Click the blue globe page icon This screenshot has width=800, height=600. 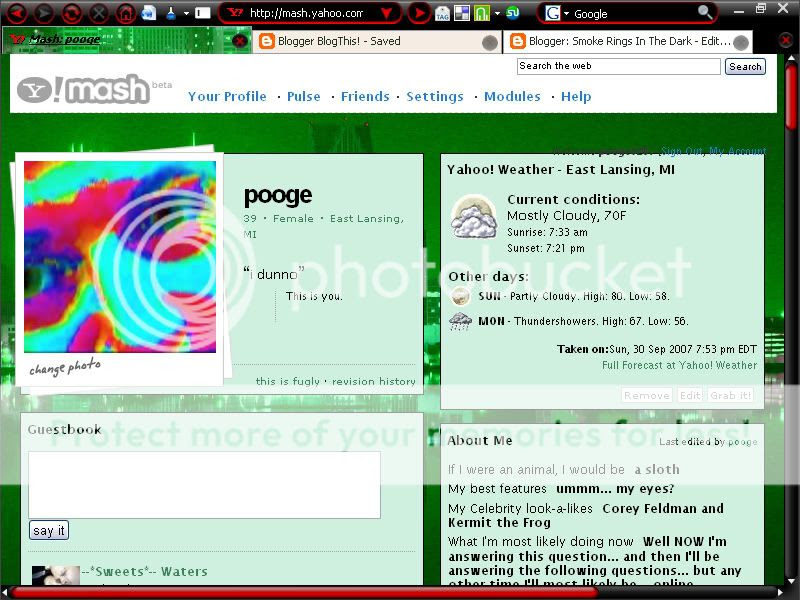click(x=149, y=12)
